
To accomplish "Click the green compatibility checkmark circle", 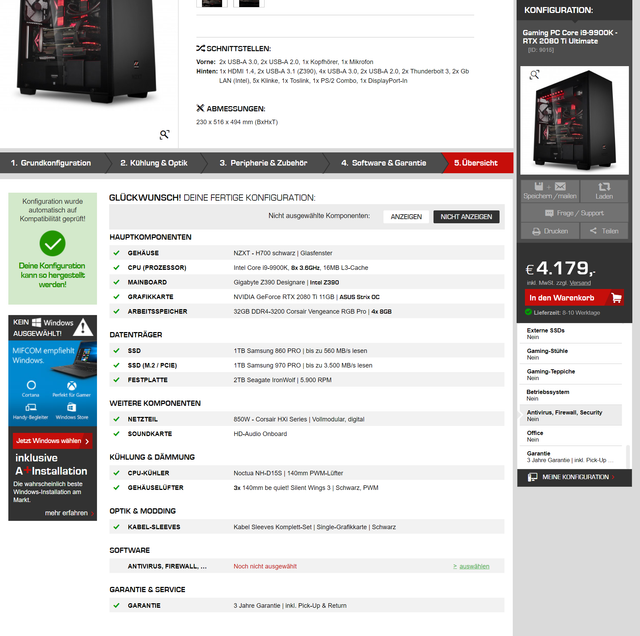I will coord(53,243).
